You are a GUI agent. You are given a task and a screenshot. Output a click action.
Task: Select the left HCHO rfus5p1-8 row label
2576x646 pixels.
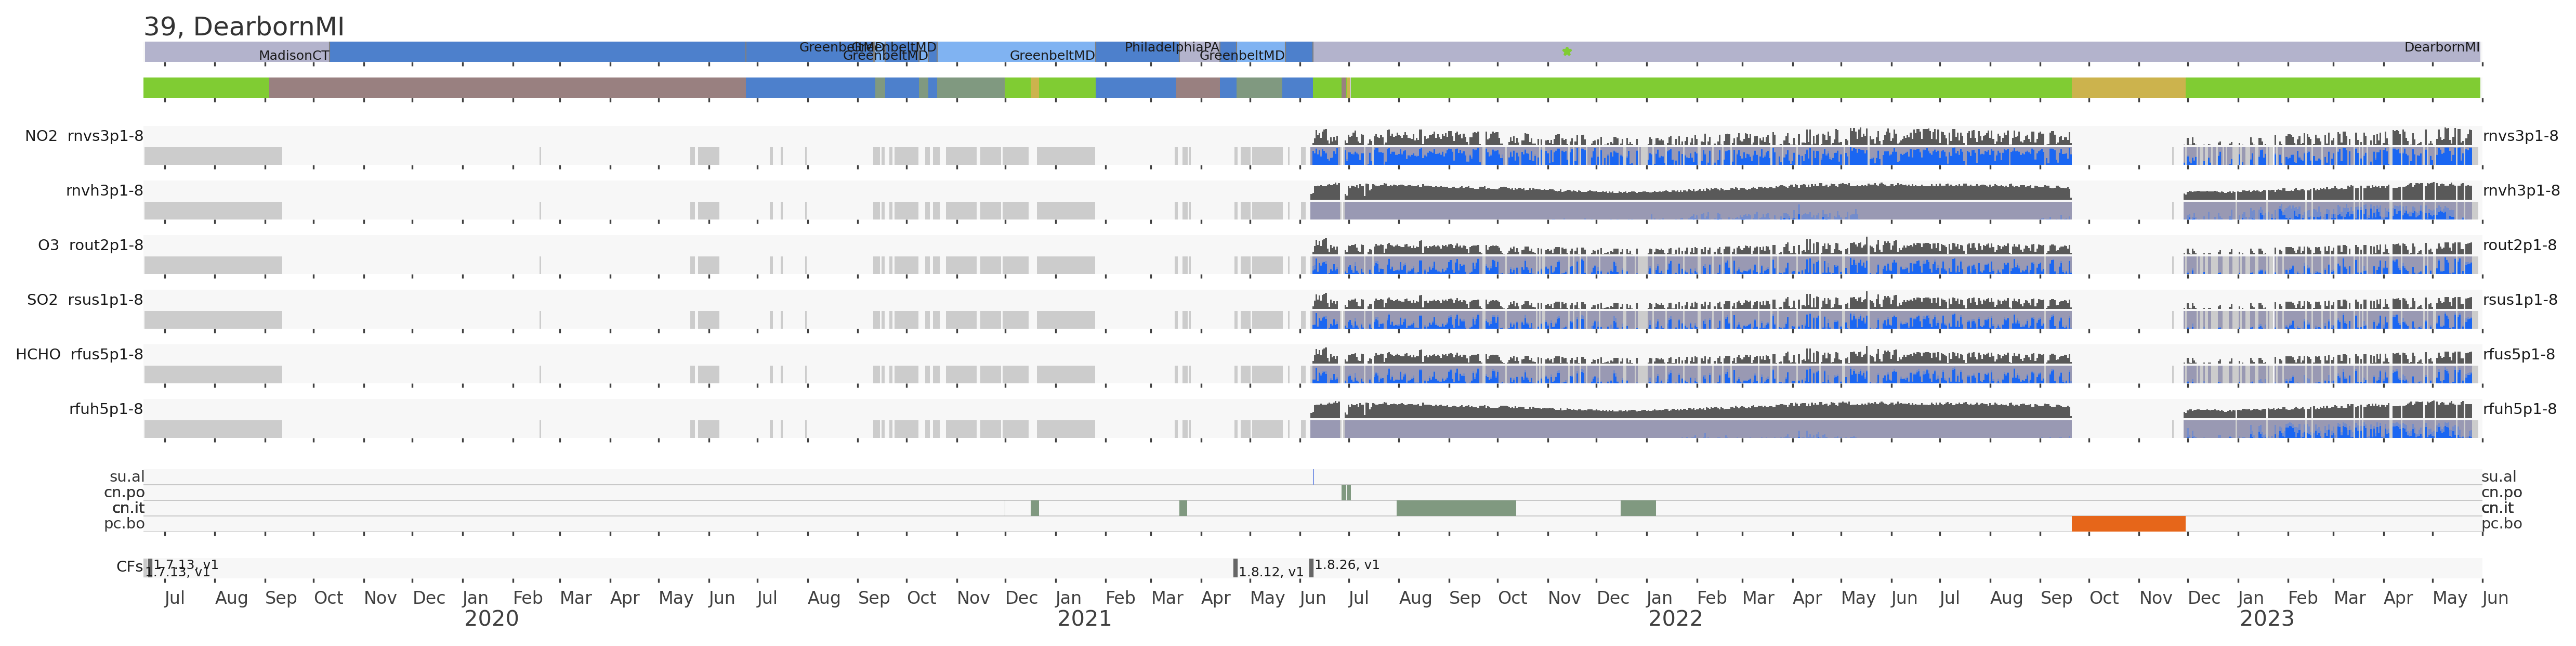pos(79,354)
